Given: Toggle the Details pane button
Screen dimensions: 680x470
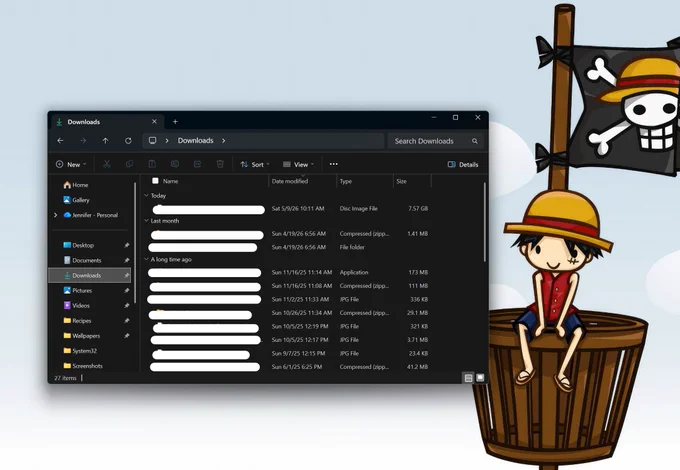Looking at the screenshot, I should [x=463, y=164].
